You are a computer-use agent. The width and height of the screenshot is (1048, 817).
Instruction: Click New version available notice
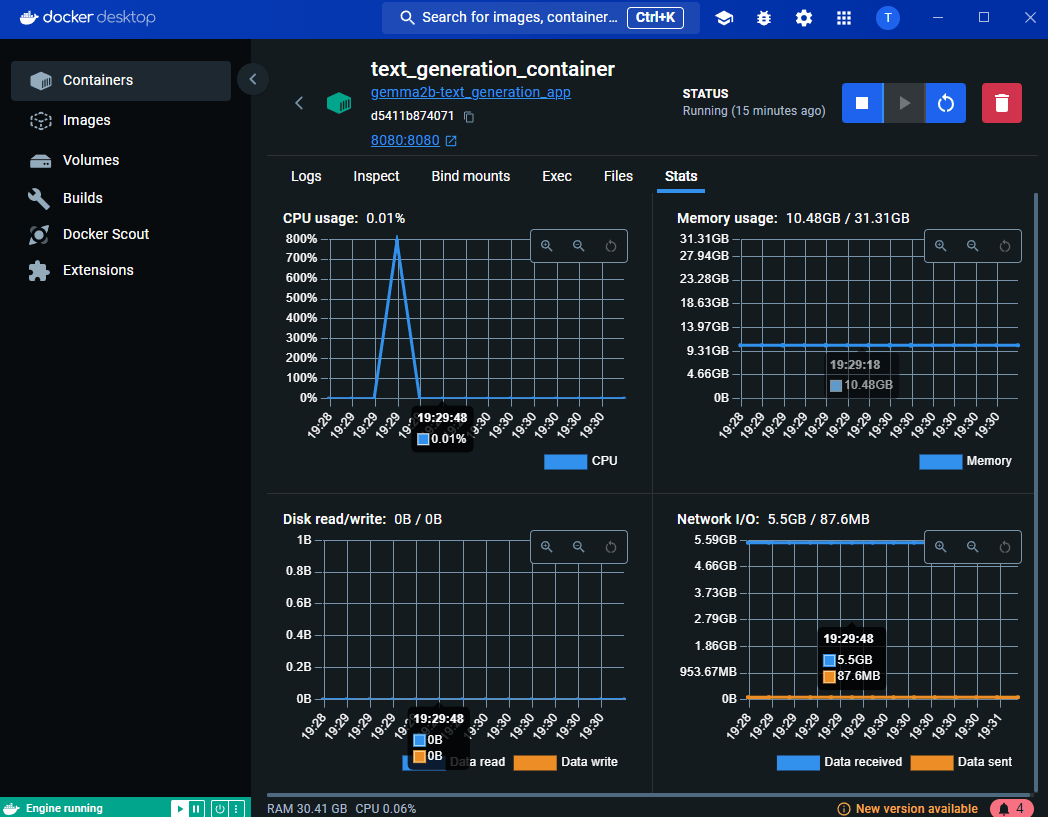pyautogui.click(x=908, y=809)
